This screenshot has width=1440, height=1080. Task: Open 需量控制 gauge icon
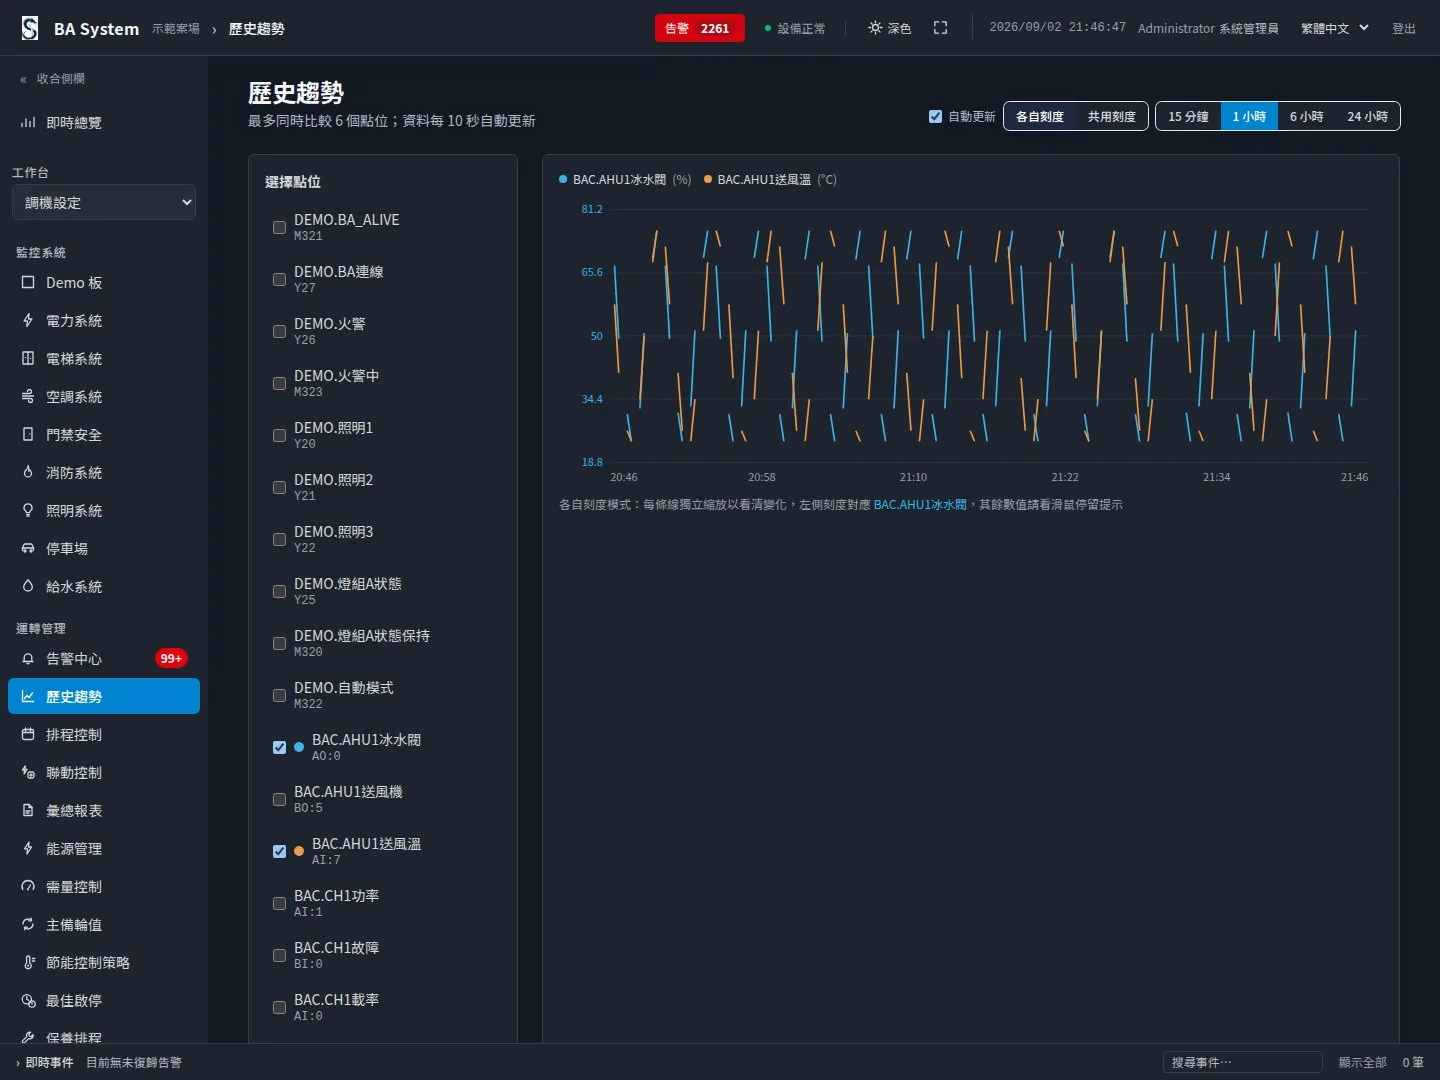28,887
